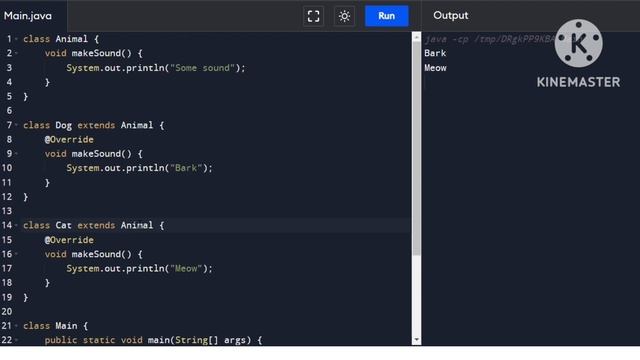Click line number 20 in the gutter
640x360 pixels.
click(7, 312)
